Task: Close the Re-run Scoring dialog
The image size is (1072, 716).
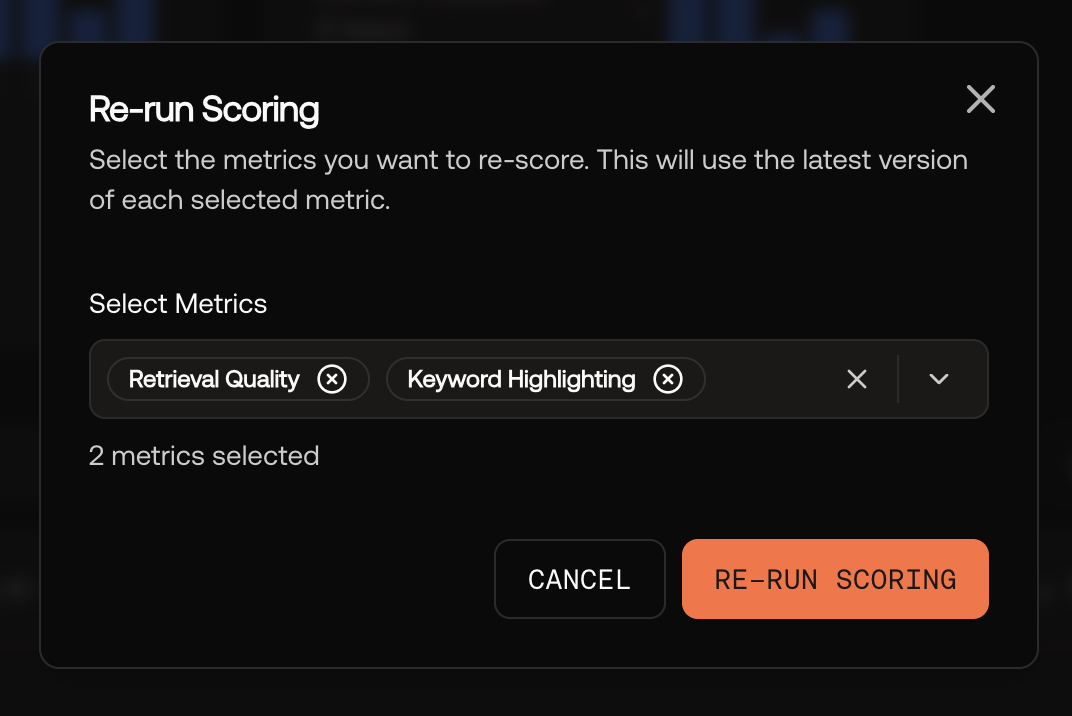Action: point(980,99)
